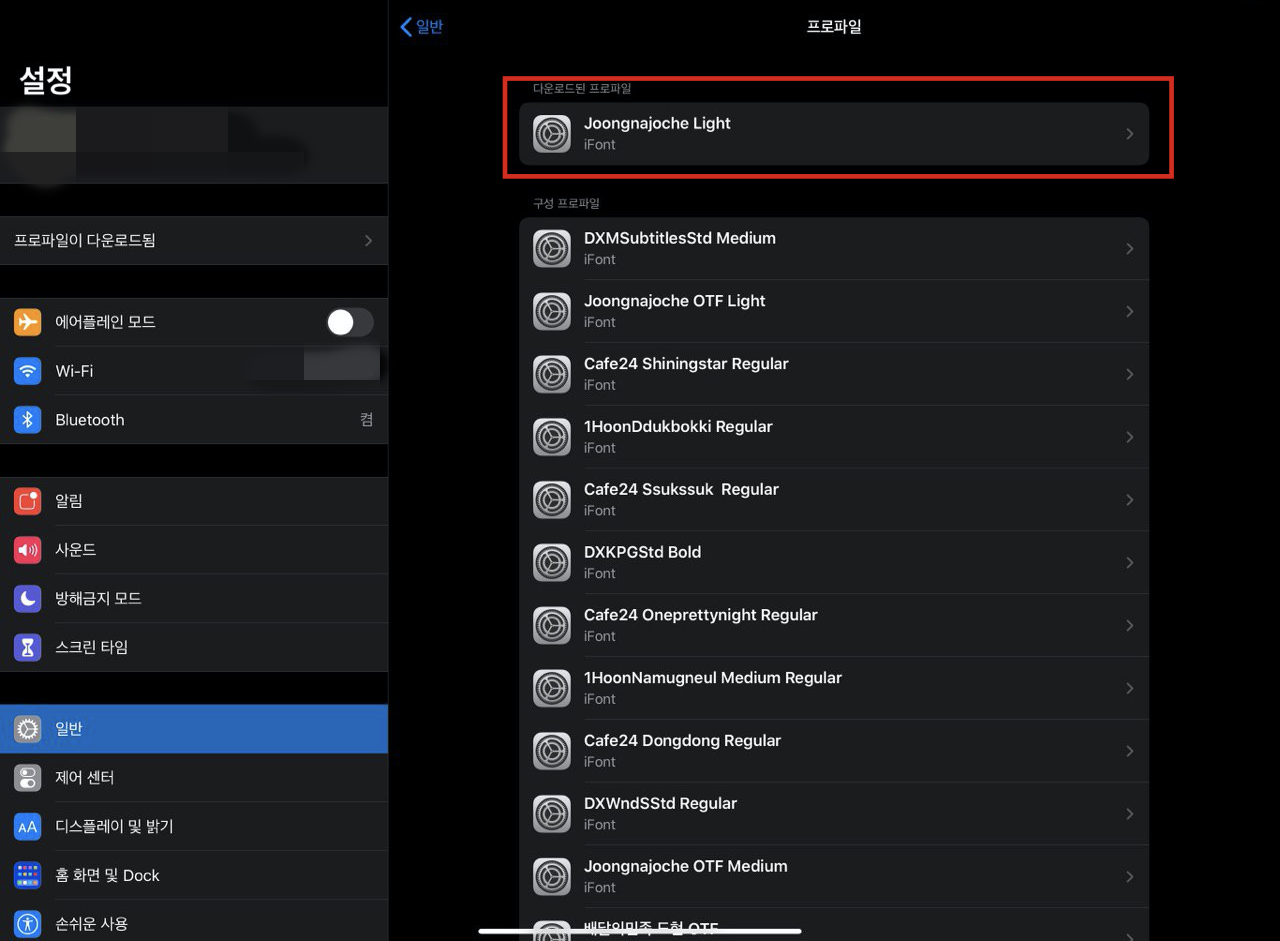
Task: Open 손쉬운 사용 settings
Action: point(194,922)
